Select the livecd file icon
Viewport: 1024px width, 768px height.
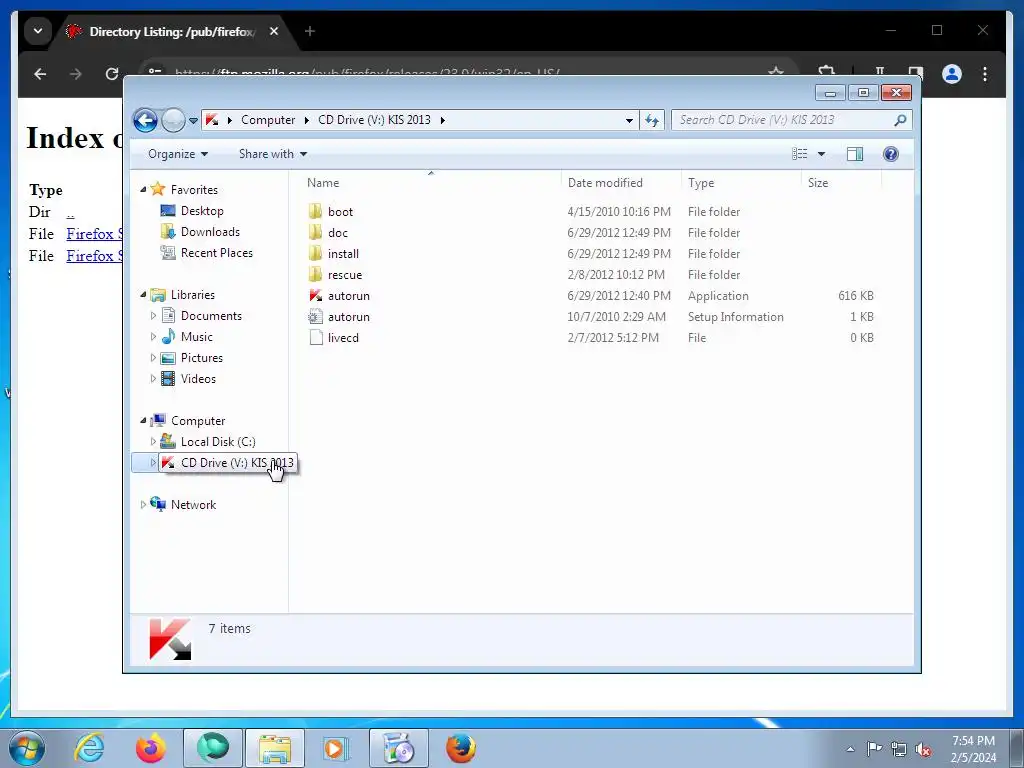coord(315,338)
